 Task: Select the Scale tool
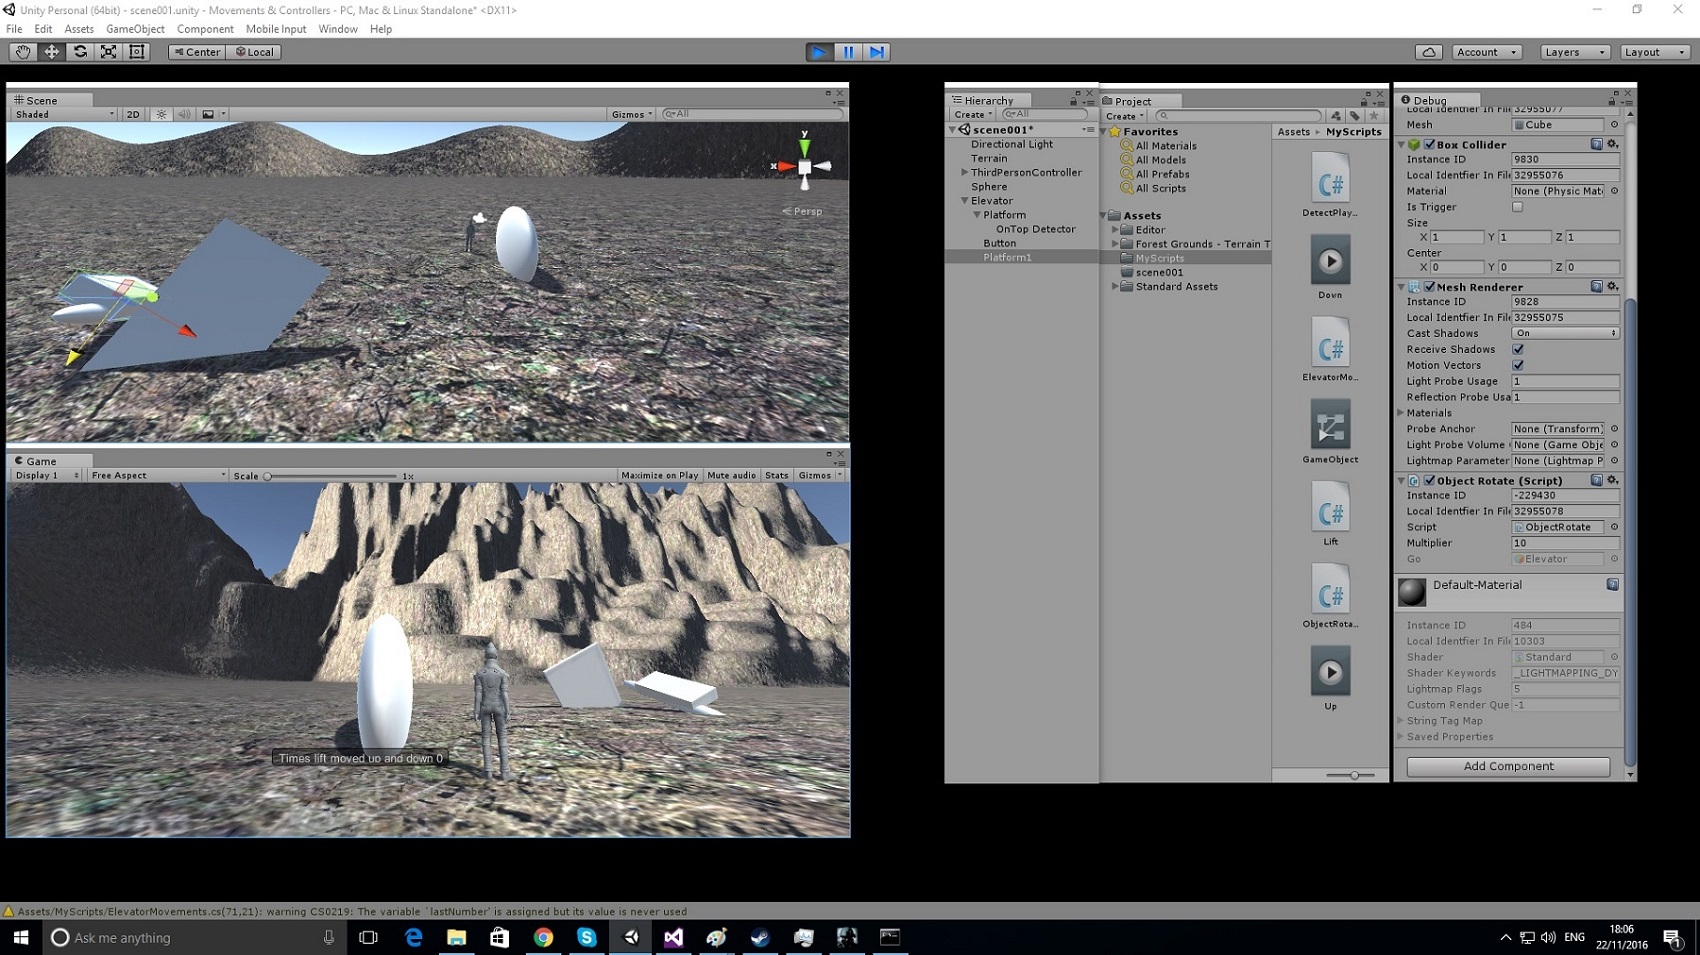pos(109,52)
